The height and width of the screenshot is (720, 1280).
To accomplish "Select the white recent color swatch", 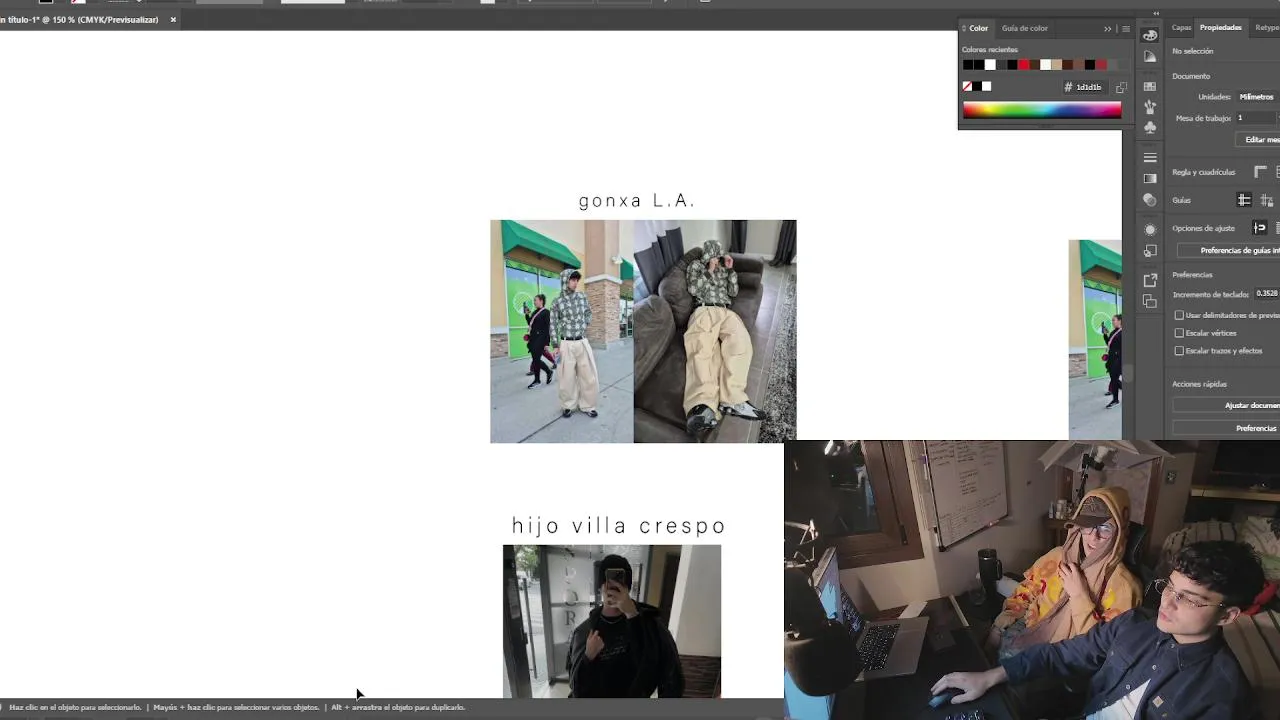I will point(990,65).
